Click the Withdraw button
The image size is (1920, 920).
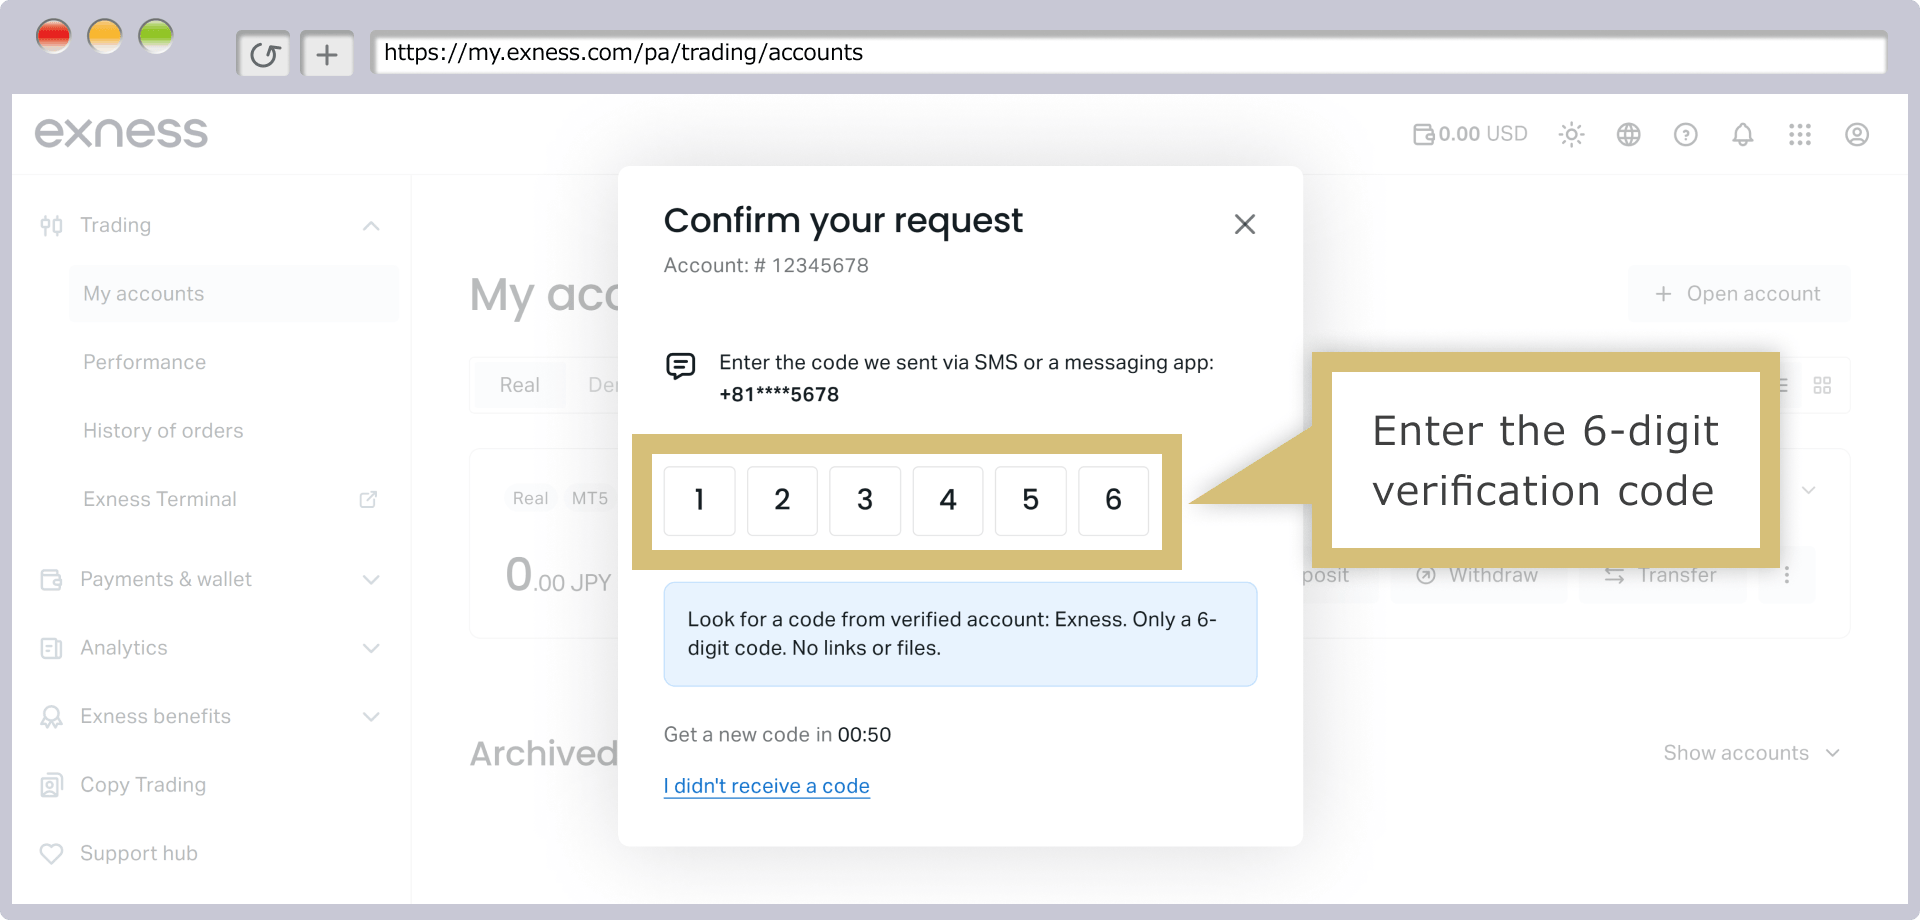(1477, 575)
